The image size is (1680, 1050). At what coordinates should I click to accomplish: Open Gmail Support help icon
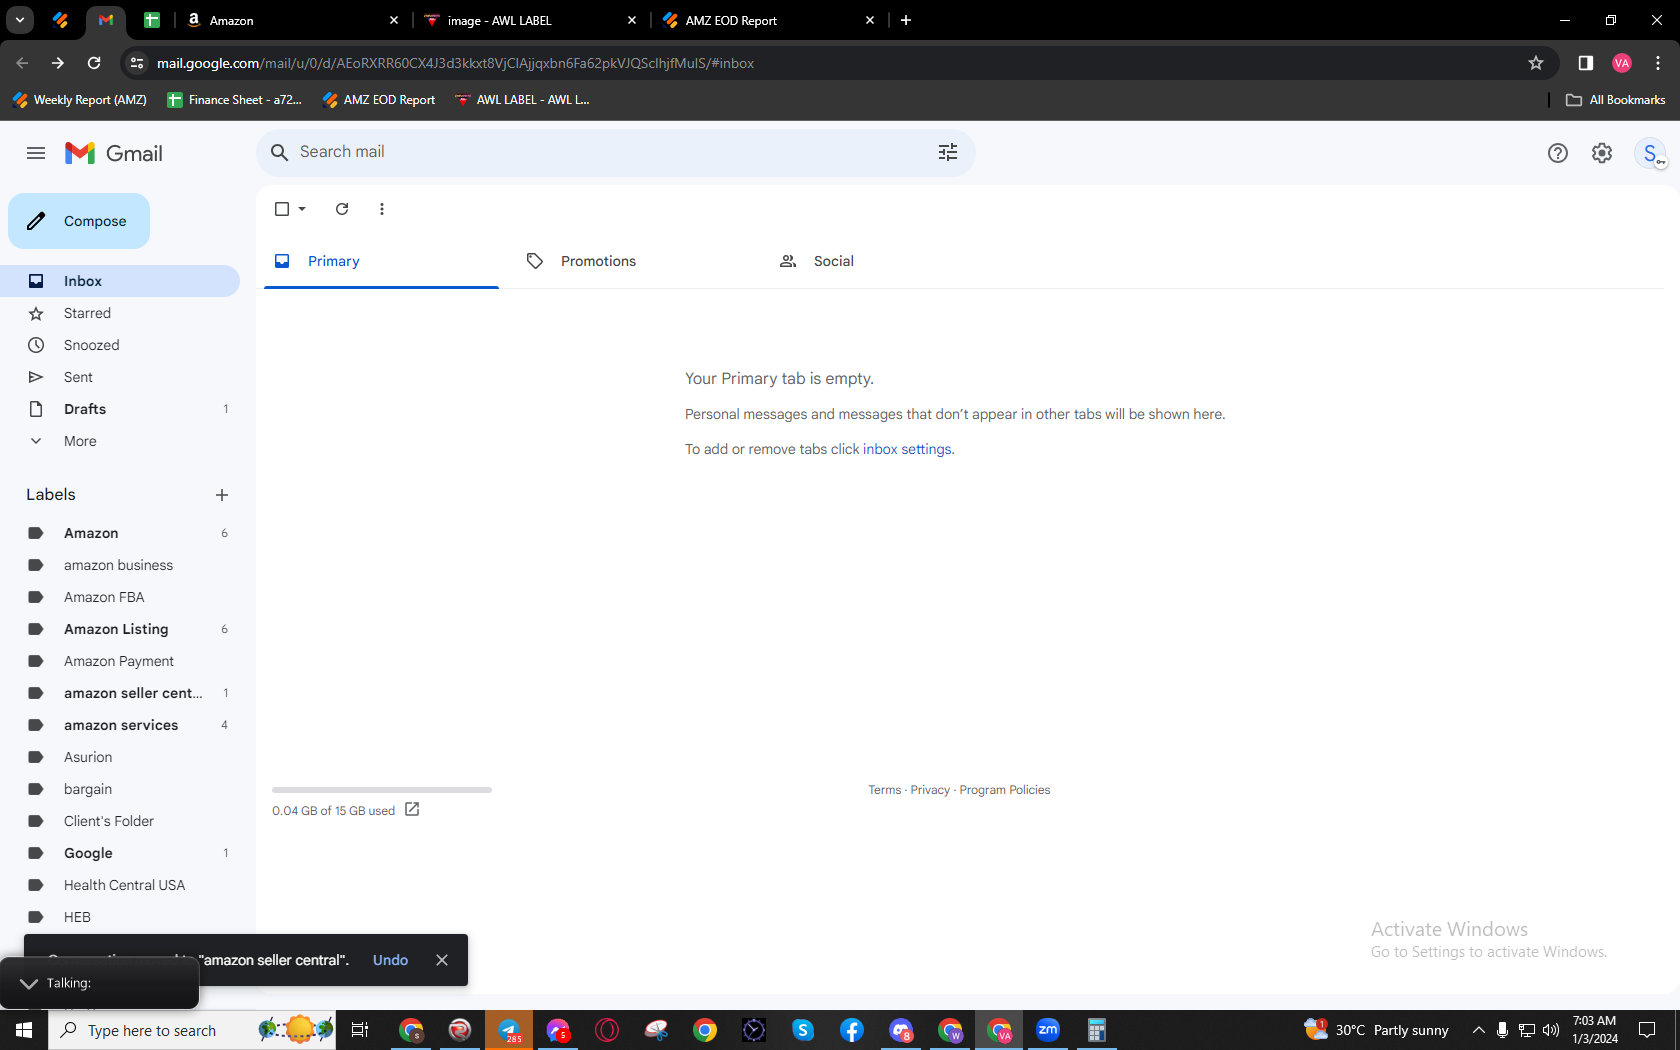1558,153
